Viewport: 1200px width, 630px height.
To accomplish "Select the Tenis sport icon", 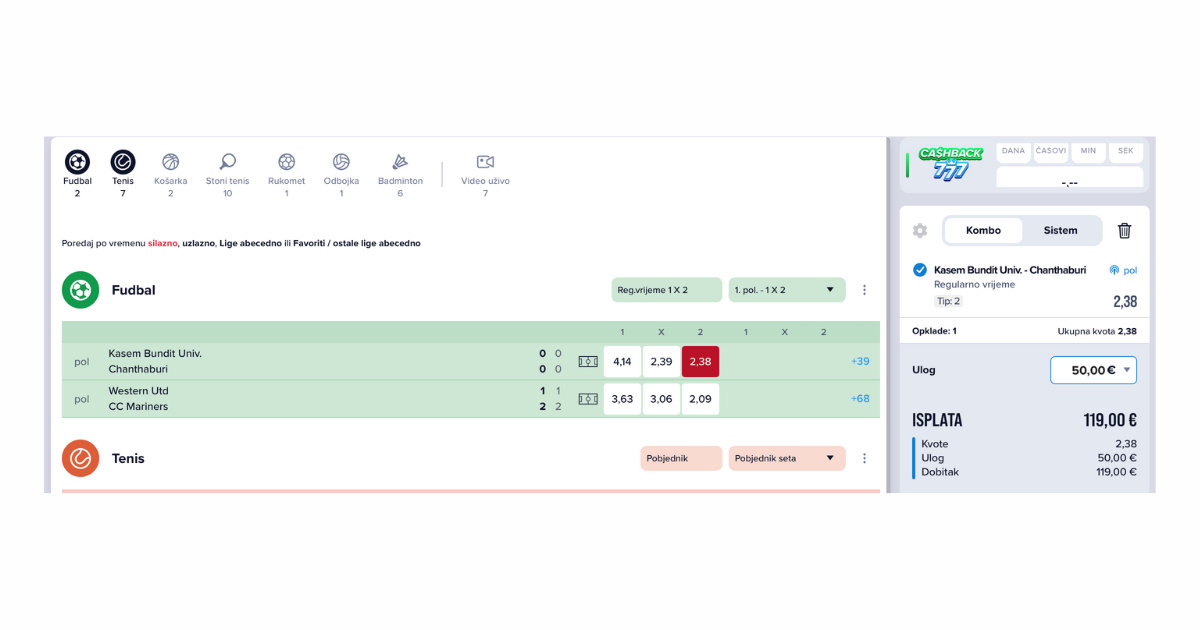I will [x=123, y=163].
